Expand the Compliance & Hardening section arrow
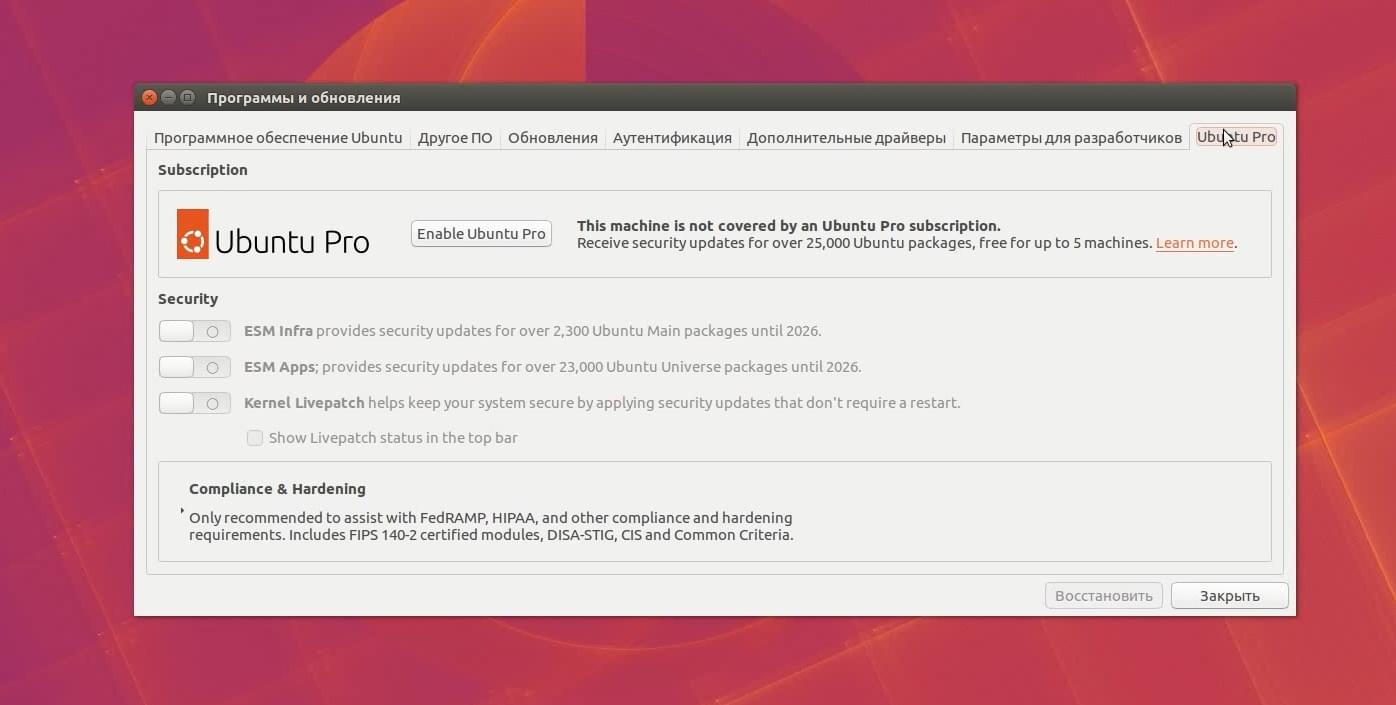 click(182, 511)
